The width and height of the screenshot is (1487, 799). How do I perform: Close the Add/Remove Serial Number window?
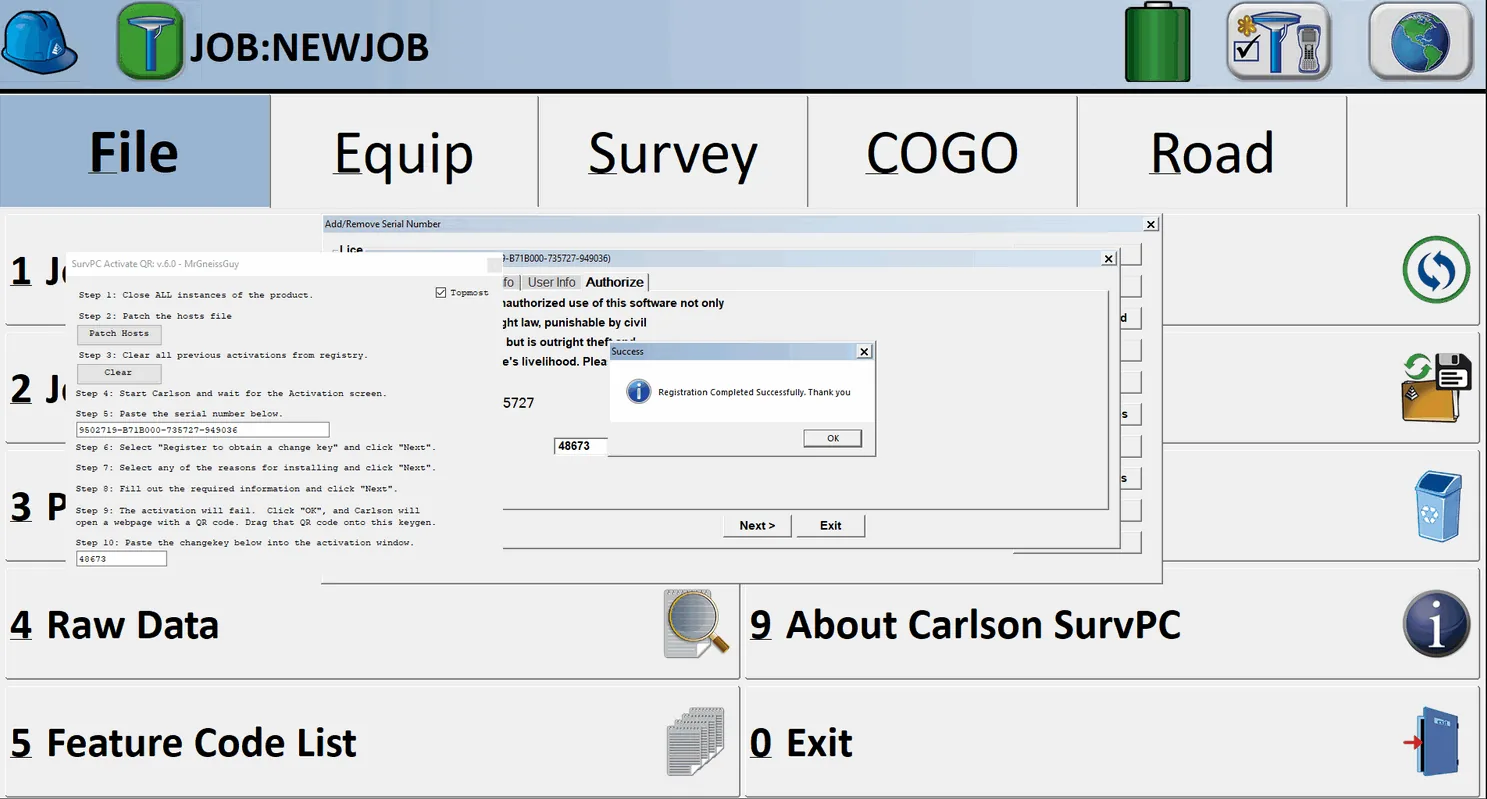pyautogui.click(x=1151, y=224)
